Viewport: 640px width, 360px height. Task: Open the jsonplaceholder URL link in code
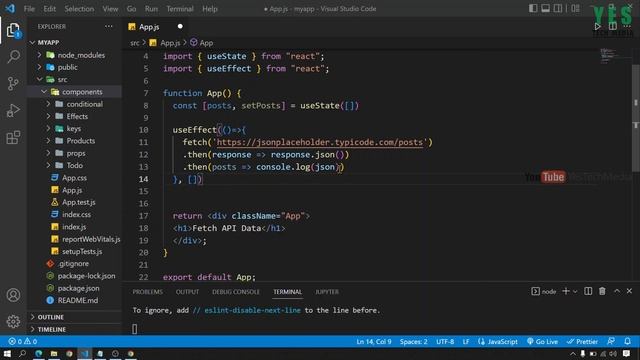tap(320, 142)
